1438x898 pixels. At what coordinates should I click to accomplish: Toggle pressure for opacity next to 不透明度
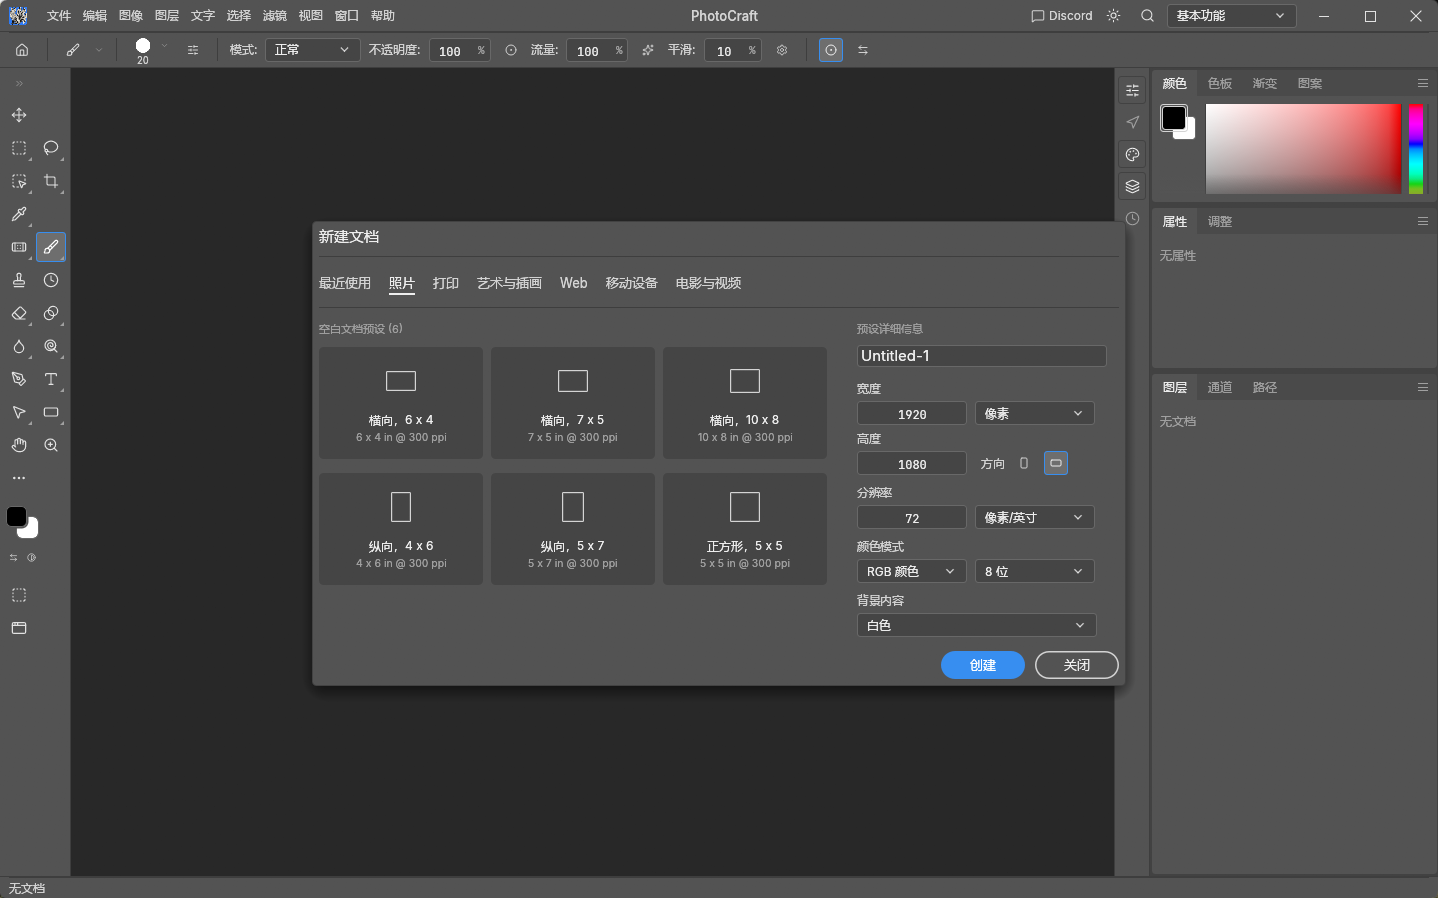[x=511, y=50]
